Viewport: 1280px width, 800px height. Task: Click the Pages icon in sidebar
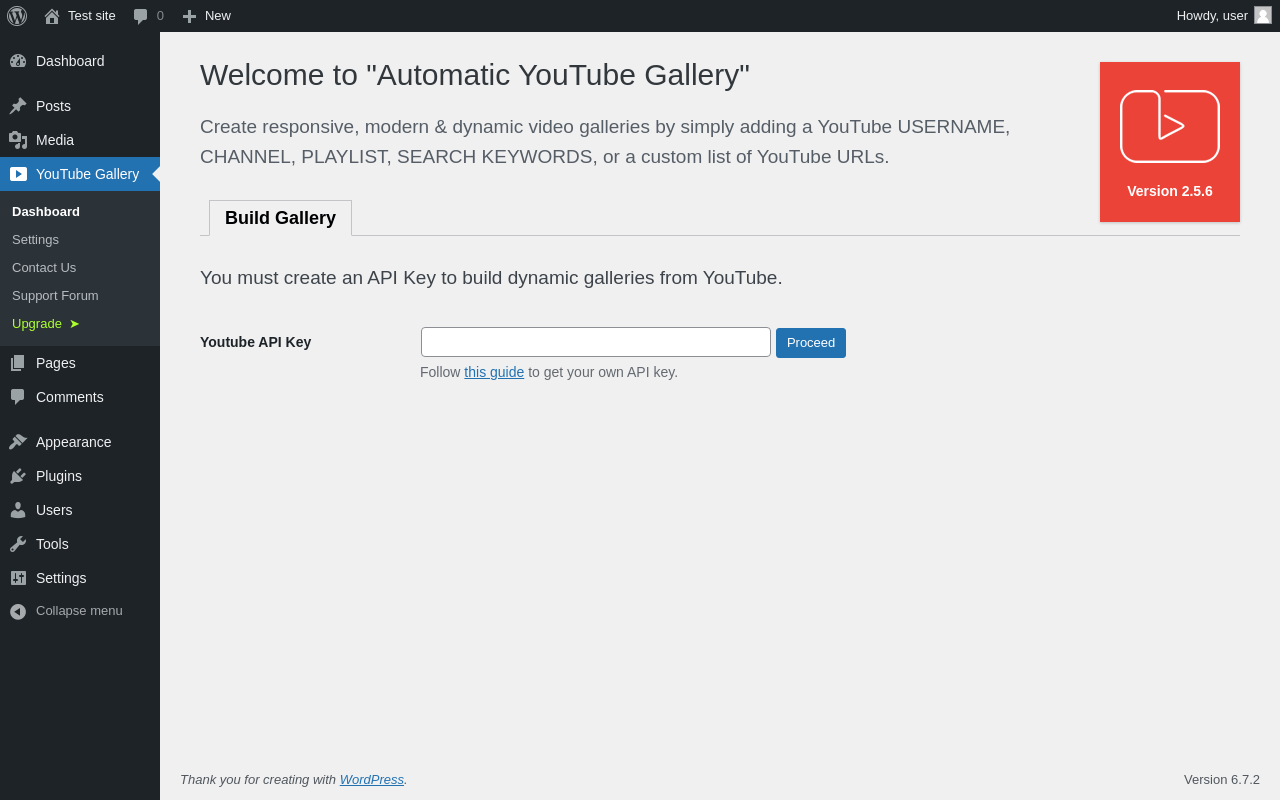click(18, 363)
